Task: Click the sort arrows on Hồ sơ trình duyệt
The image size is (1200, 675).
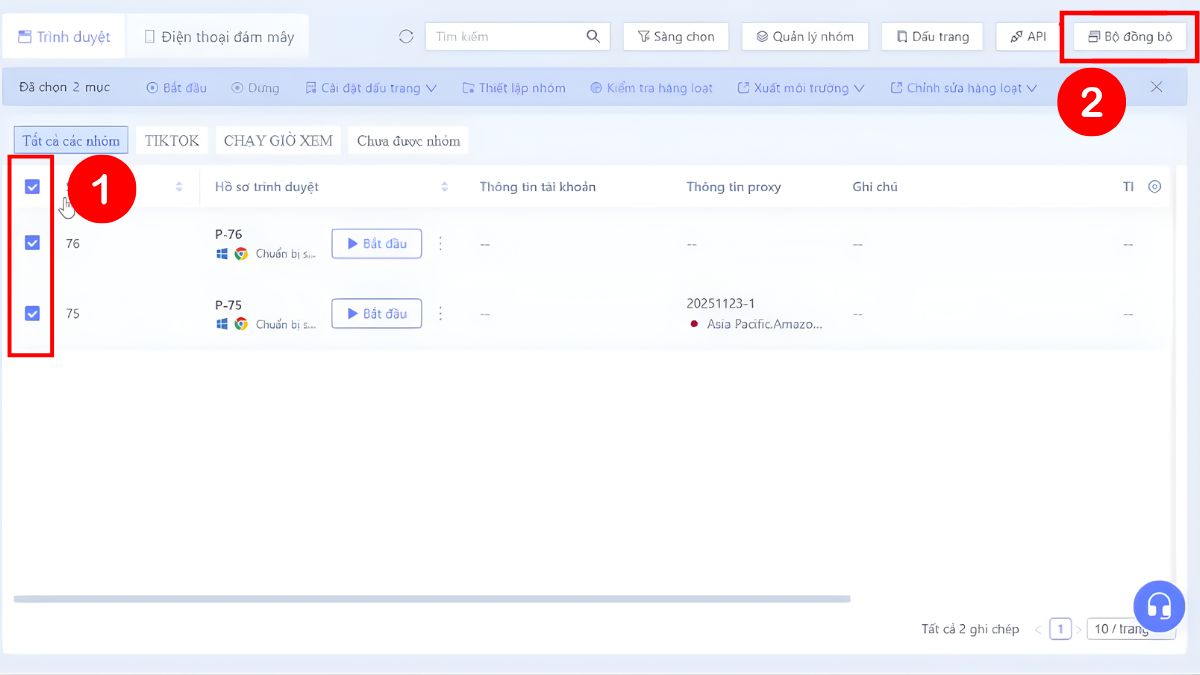Action: pos(445,187)
